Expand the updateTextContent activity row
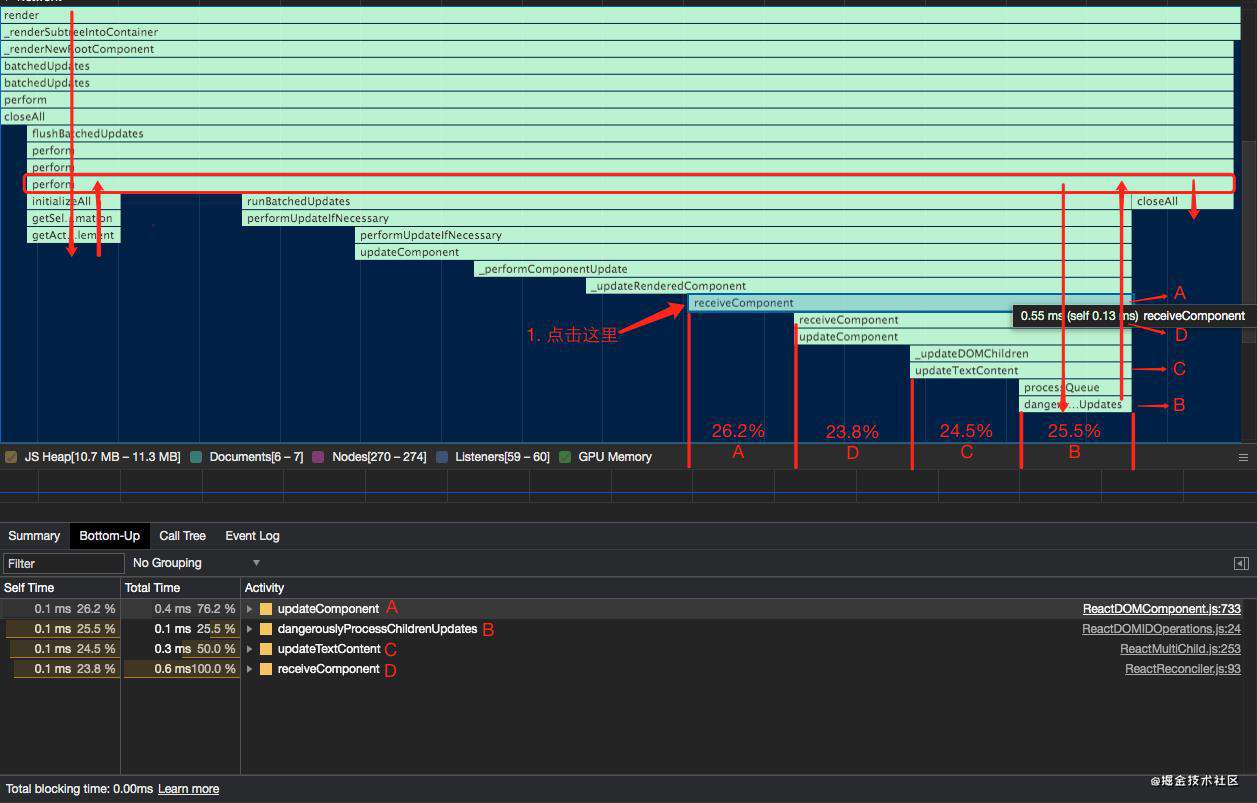Viewport: 1257px width, 803px height. 249,649
